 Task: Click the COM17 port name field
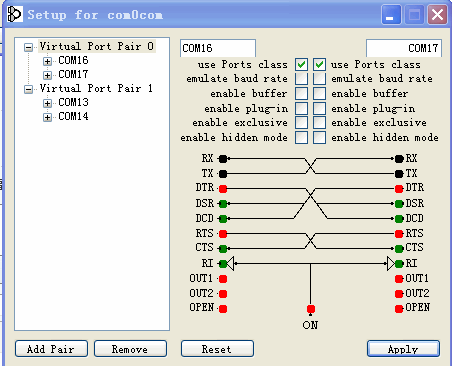[404, 48]
